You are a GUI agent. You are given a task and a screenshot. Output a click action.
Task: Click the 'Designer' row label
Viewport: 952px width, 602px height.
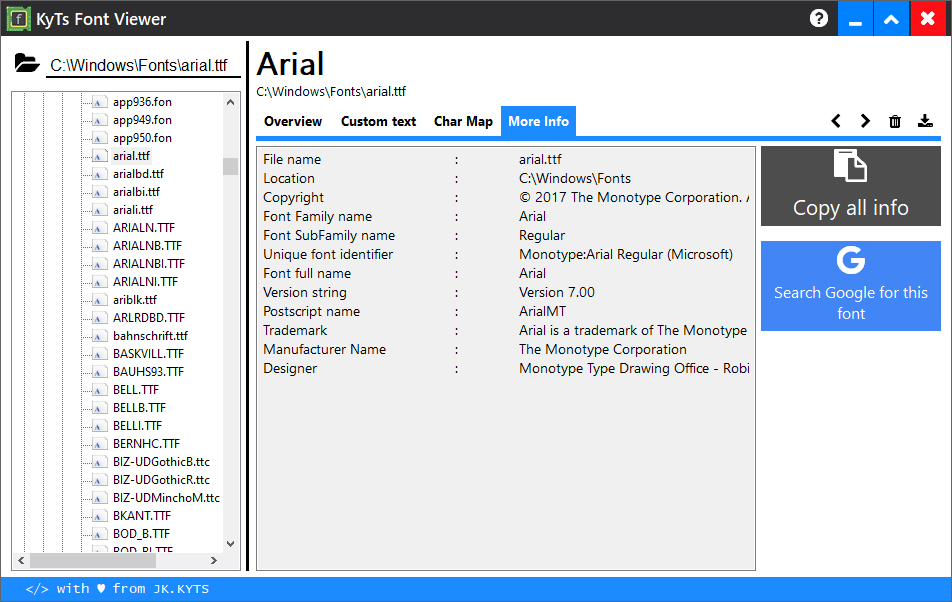click(x=290, y=368)
